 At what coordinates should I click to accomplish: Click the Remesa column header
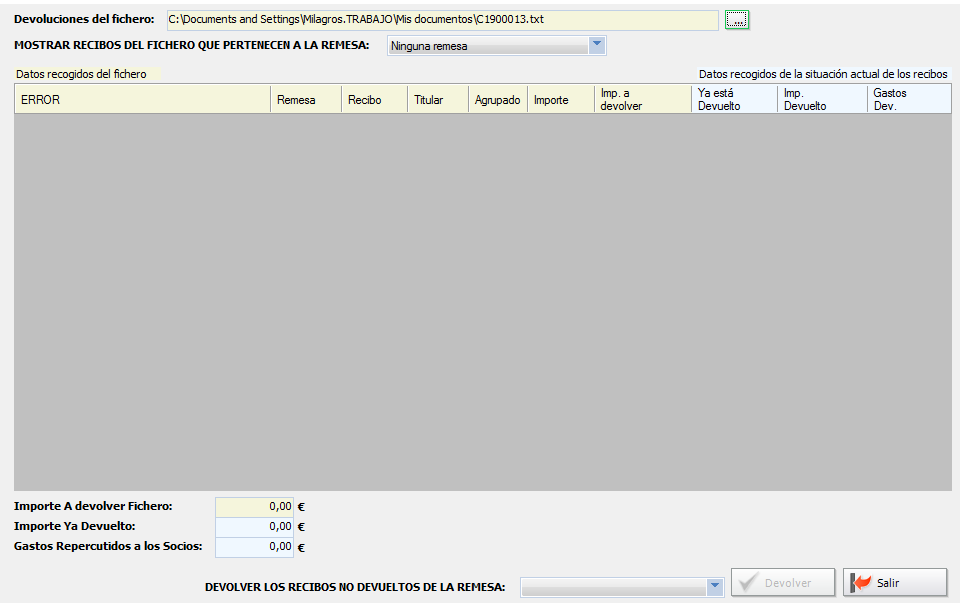coord(306,99)
